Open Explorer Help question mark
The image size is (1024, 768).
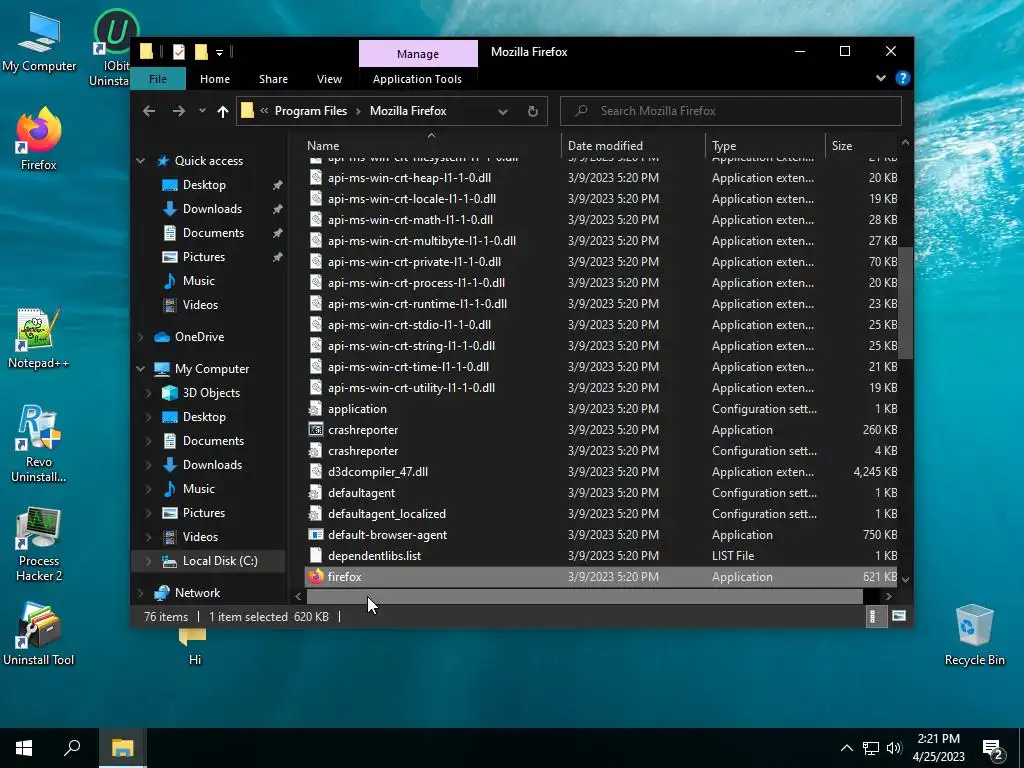point(903,78)
